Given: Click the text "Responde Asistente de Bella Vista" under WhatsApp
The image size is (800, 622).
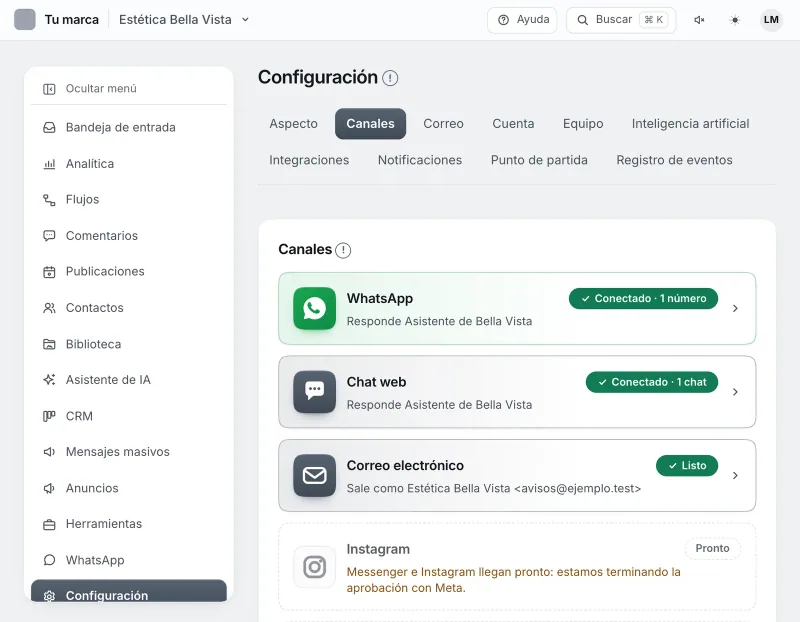Looking at the screenshot, I should click(439, 321).
